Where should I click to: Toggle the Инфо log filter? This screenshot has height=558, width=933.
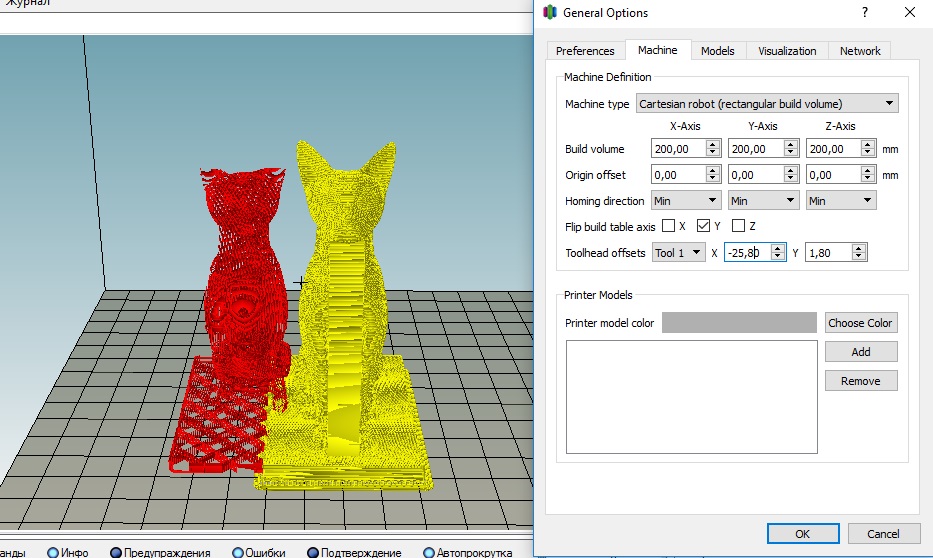click(x=68, y=552)
